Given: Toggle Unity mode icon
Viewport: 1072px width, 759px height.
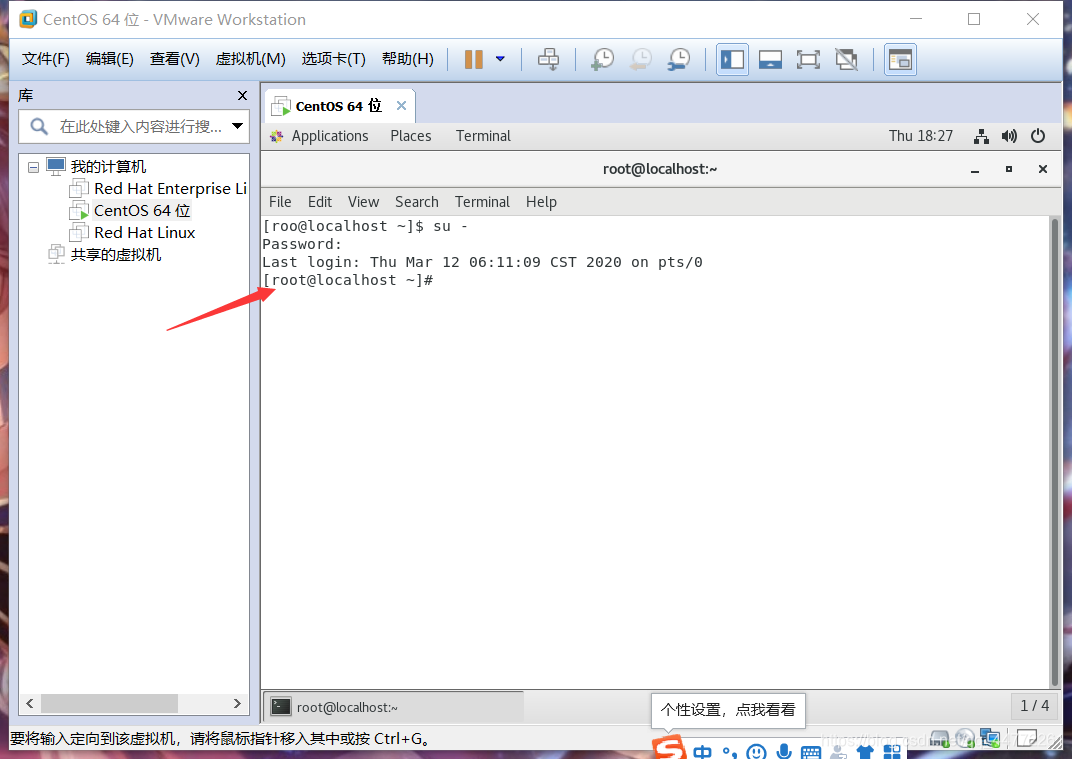Looking at the screenshot, I should pos(846,59).
